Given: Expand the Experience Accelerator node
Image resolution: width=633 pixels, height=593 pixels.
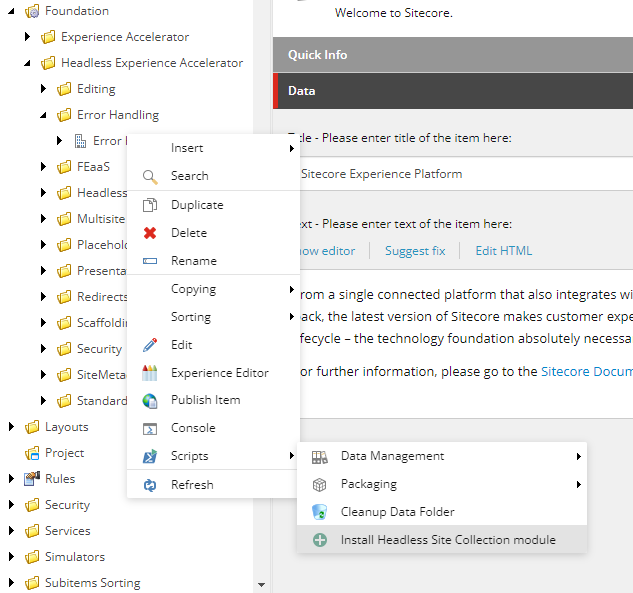Looking at the screenshot, I should [x=27, y=37].
